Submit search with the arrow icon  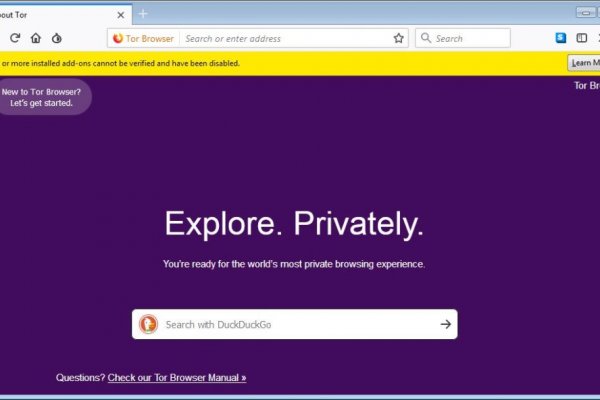pyautogui.click(x=445, y=324)
